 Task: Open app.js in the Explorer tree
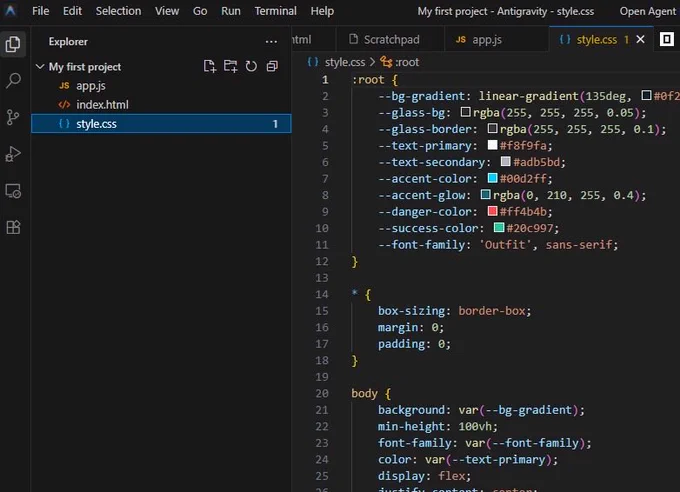tap(161, 85)
